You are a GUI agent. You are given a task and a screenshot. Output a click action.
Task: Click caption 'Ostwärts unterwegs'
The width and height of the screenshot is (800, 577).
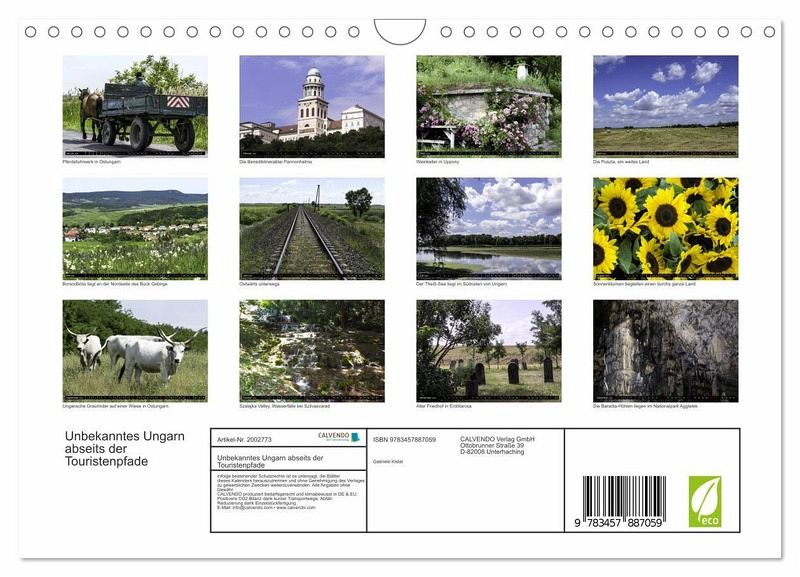259,284
